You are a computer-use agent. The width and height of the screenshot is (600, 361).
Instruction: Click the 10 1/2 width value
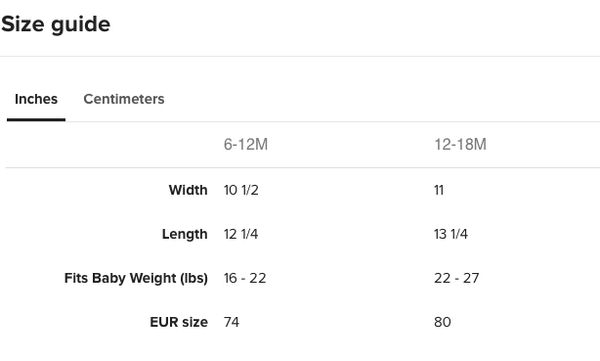click(241, 190)
